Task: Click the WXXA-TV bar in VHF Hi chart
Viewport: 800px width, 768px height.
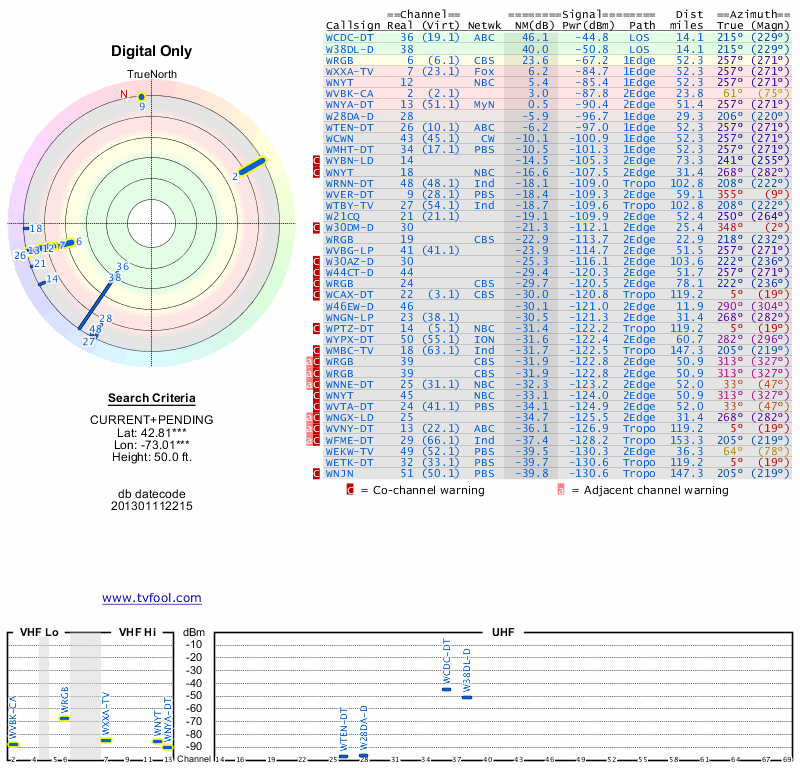Action: 106,740
